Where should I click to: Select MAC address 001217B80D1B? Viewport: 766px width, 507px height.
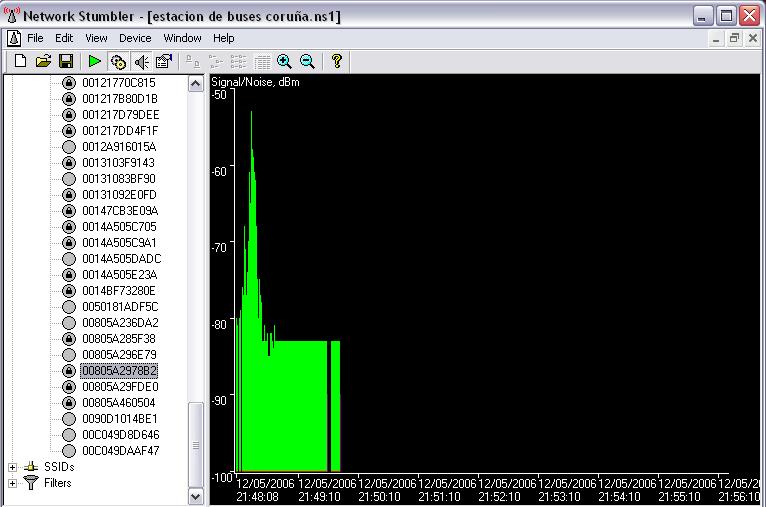pyautogui.click(x=120, y=99)
